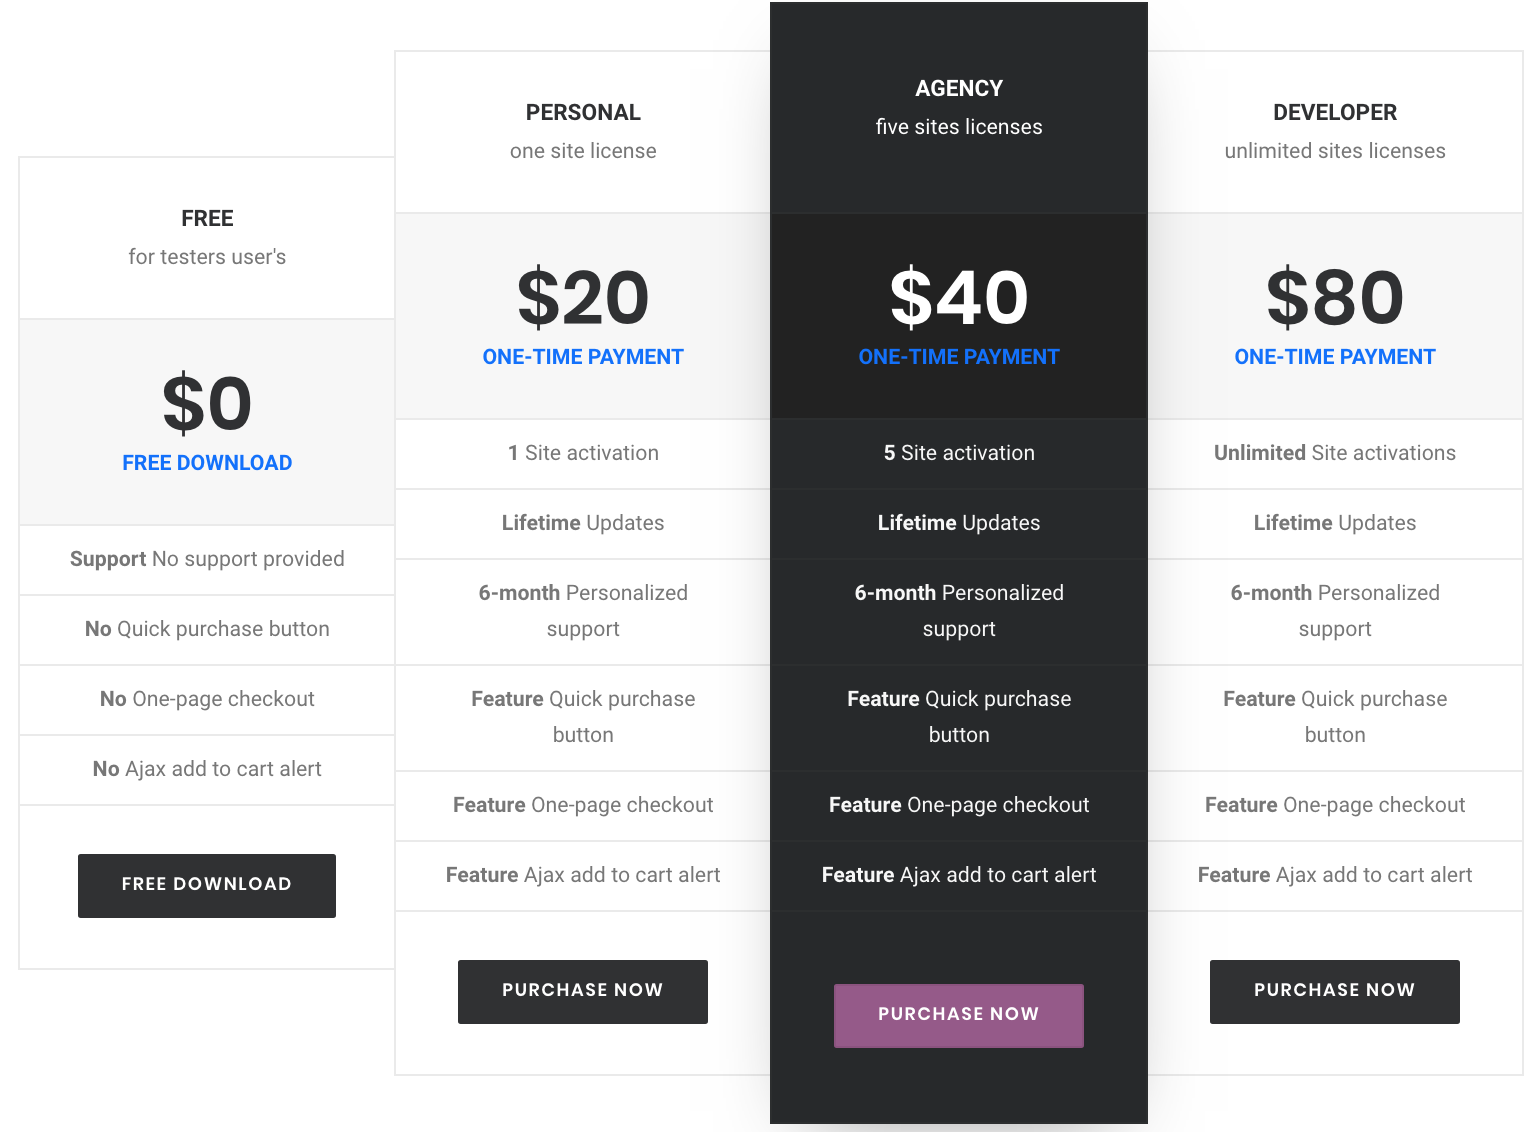Click 'Unlimited Site activations' row

(1335, 454)
